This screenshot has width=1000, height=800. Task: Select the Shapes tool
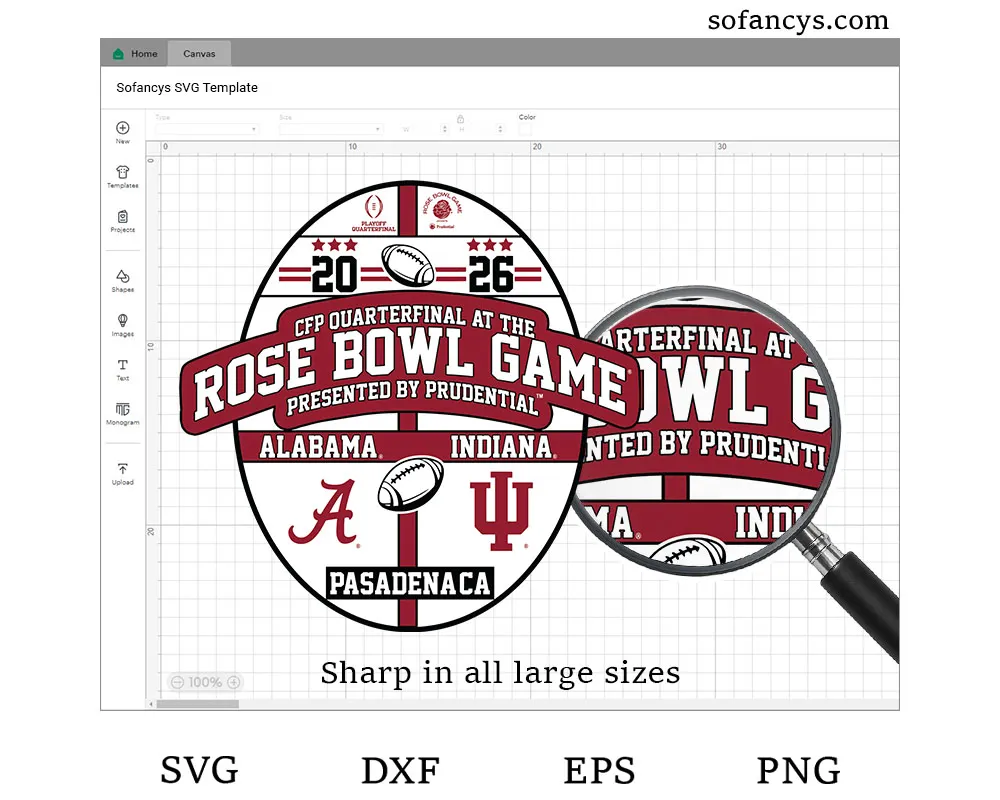(x=122, y=276)
